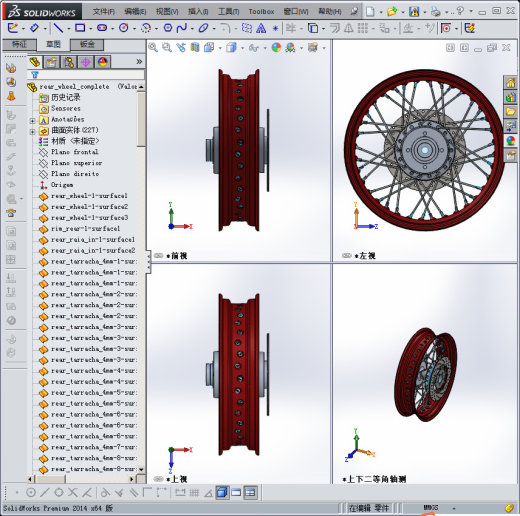The height and width of the screenshot is (516, 520).
Task: Select the Spline tool
Action: coord(182,28)
